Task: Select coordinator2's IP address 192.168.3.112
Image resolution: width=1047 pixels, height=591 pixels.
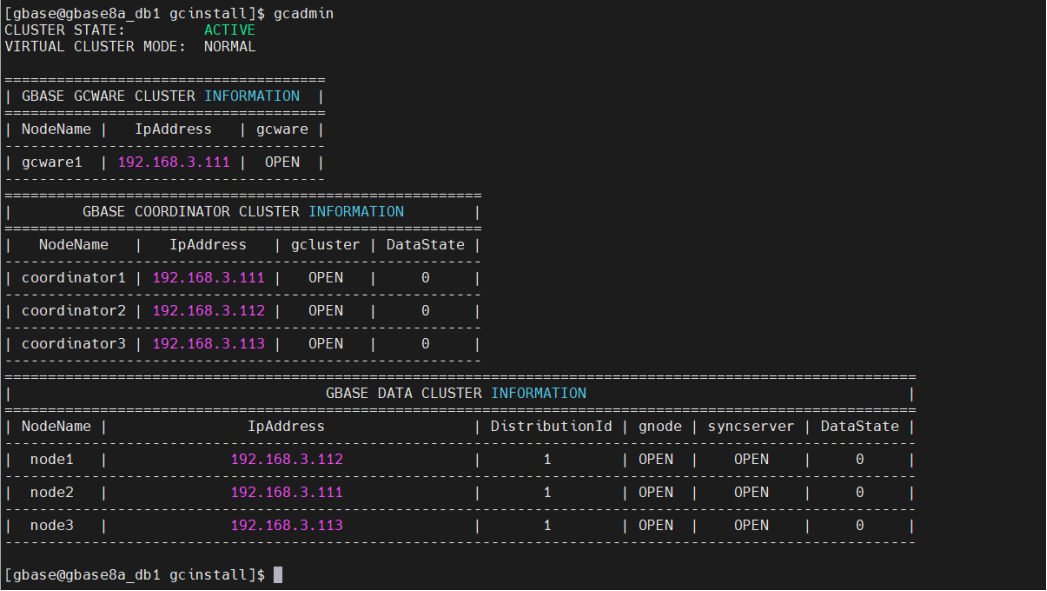Action: [208, 310]
